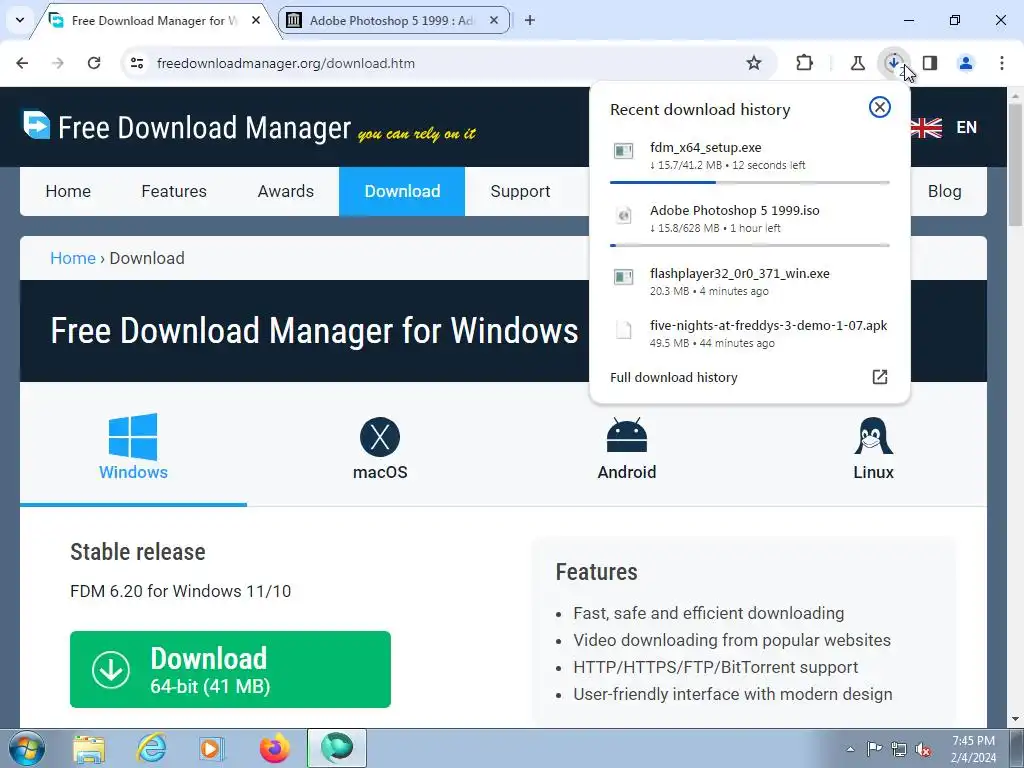This screenshot has width=1024, height=768.
Task: Open Firefox from taskbar
Action: pyautogui.click(x=274, y=748)
